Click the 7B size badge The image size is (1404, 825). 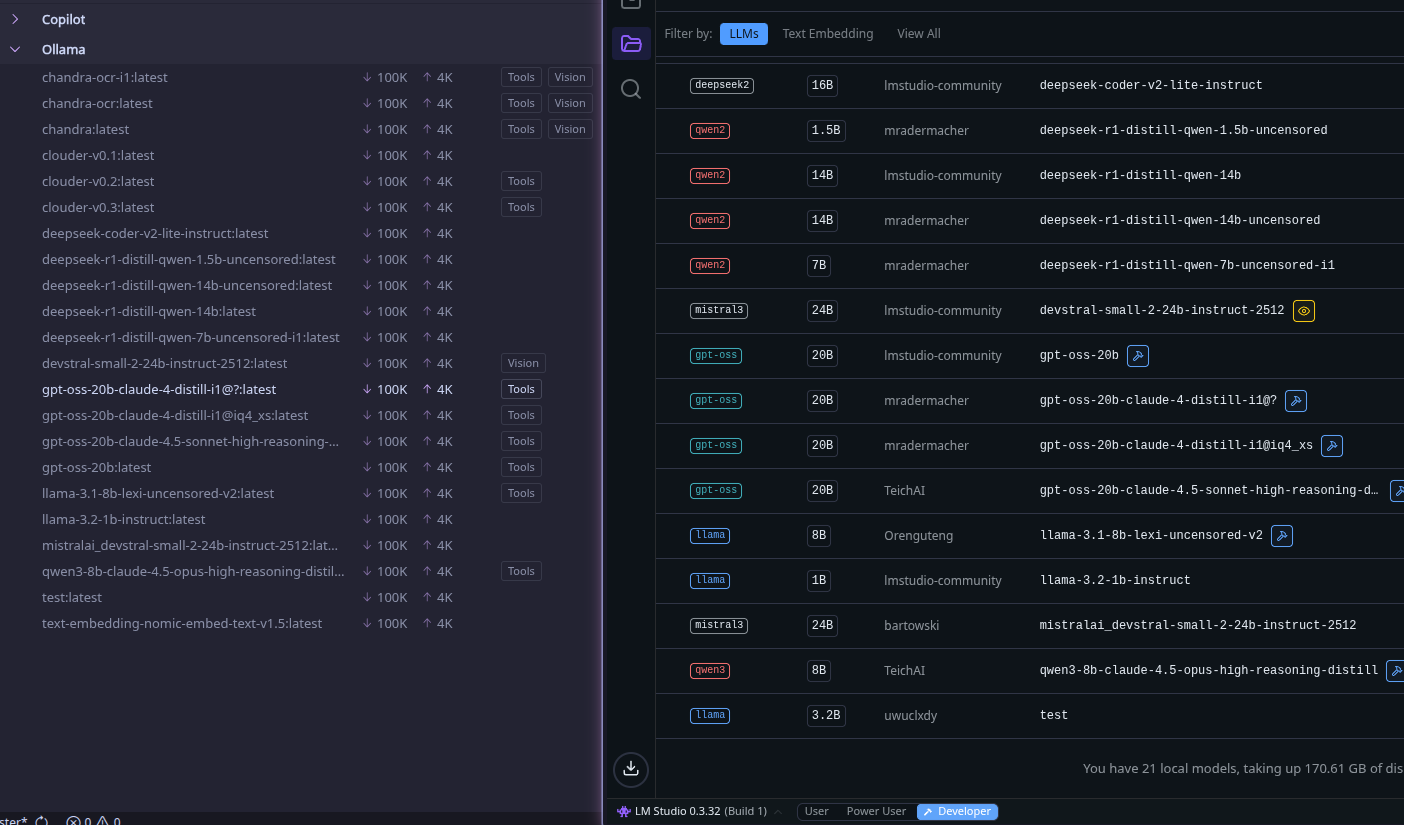click(x=819, y=266)
